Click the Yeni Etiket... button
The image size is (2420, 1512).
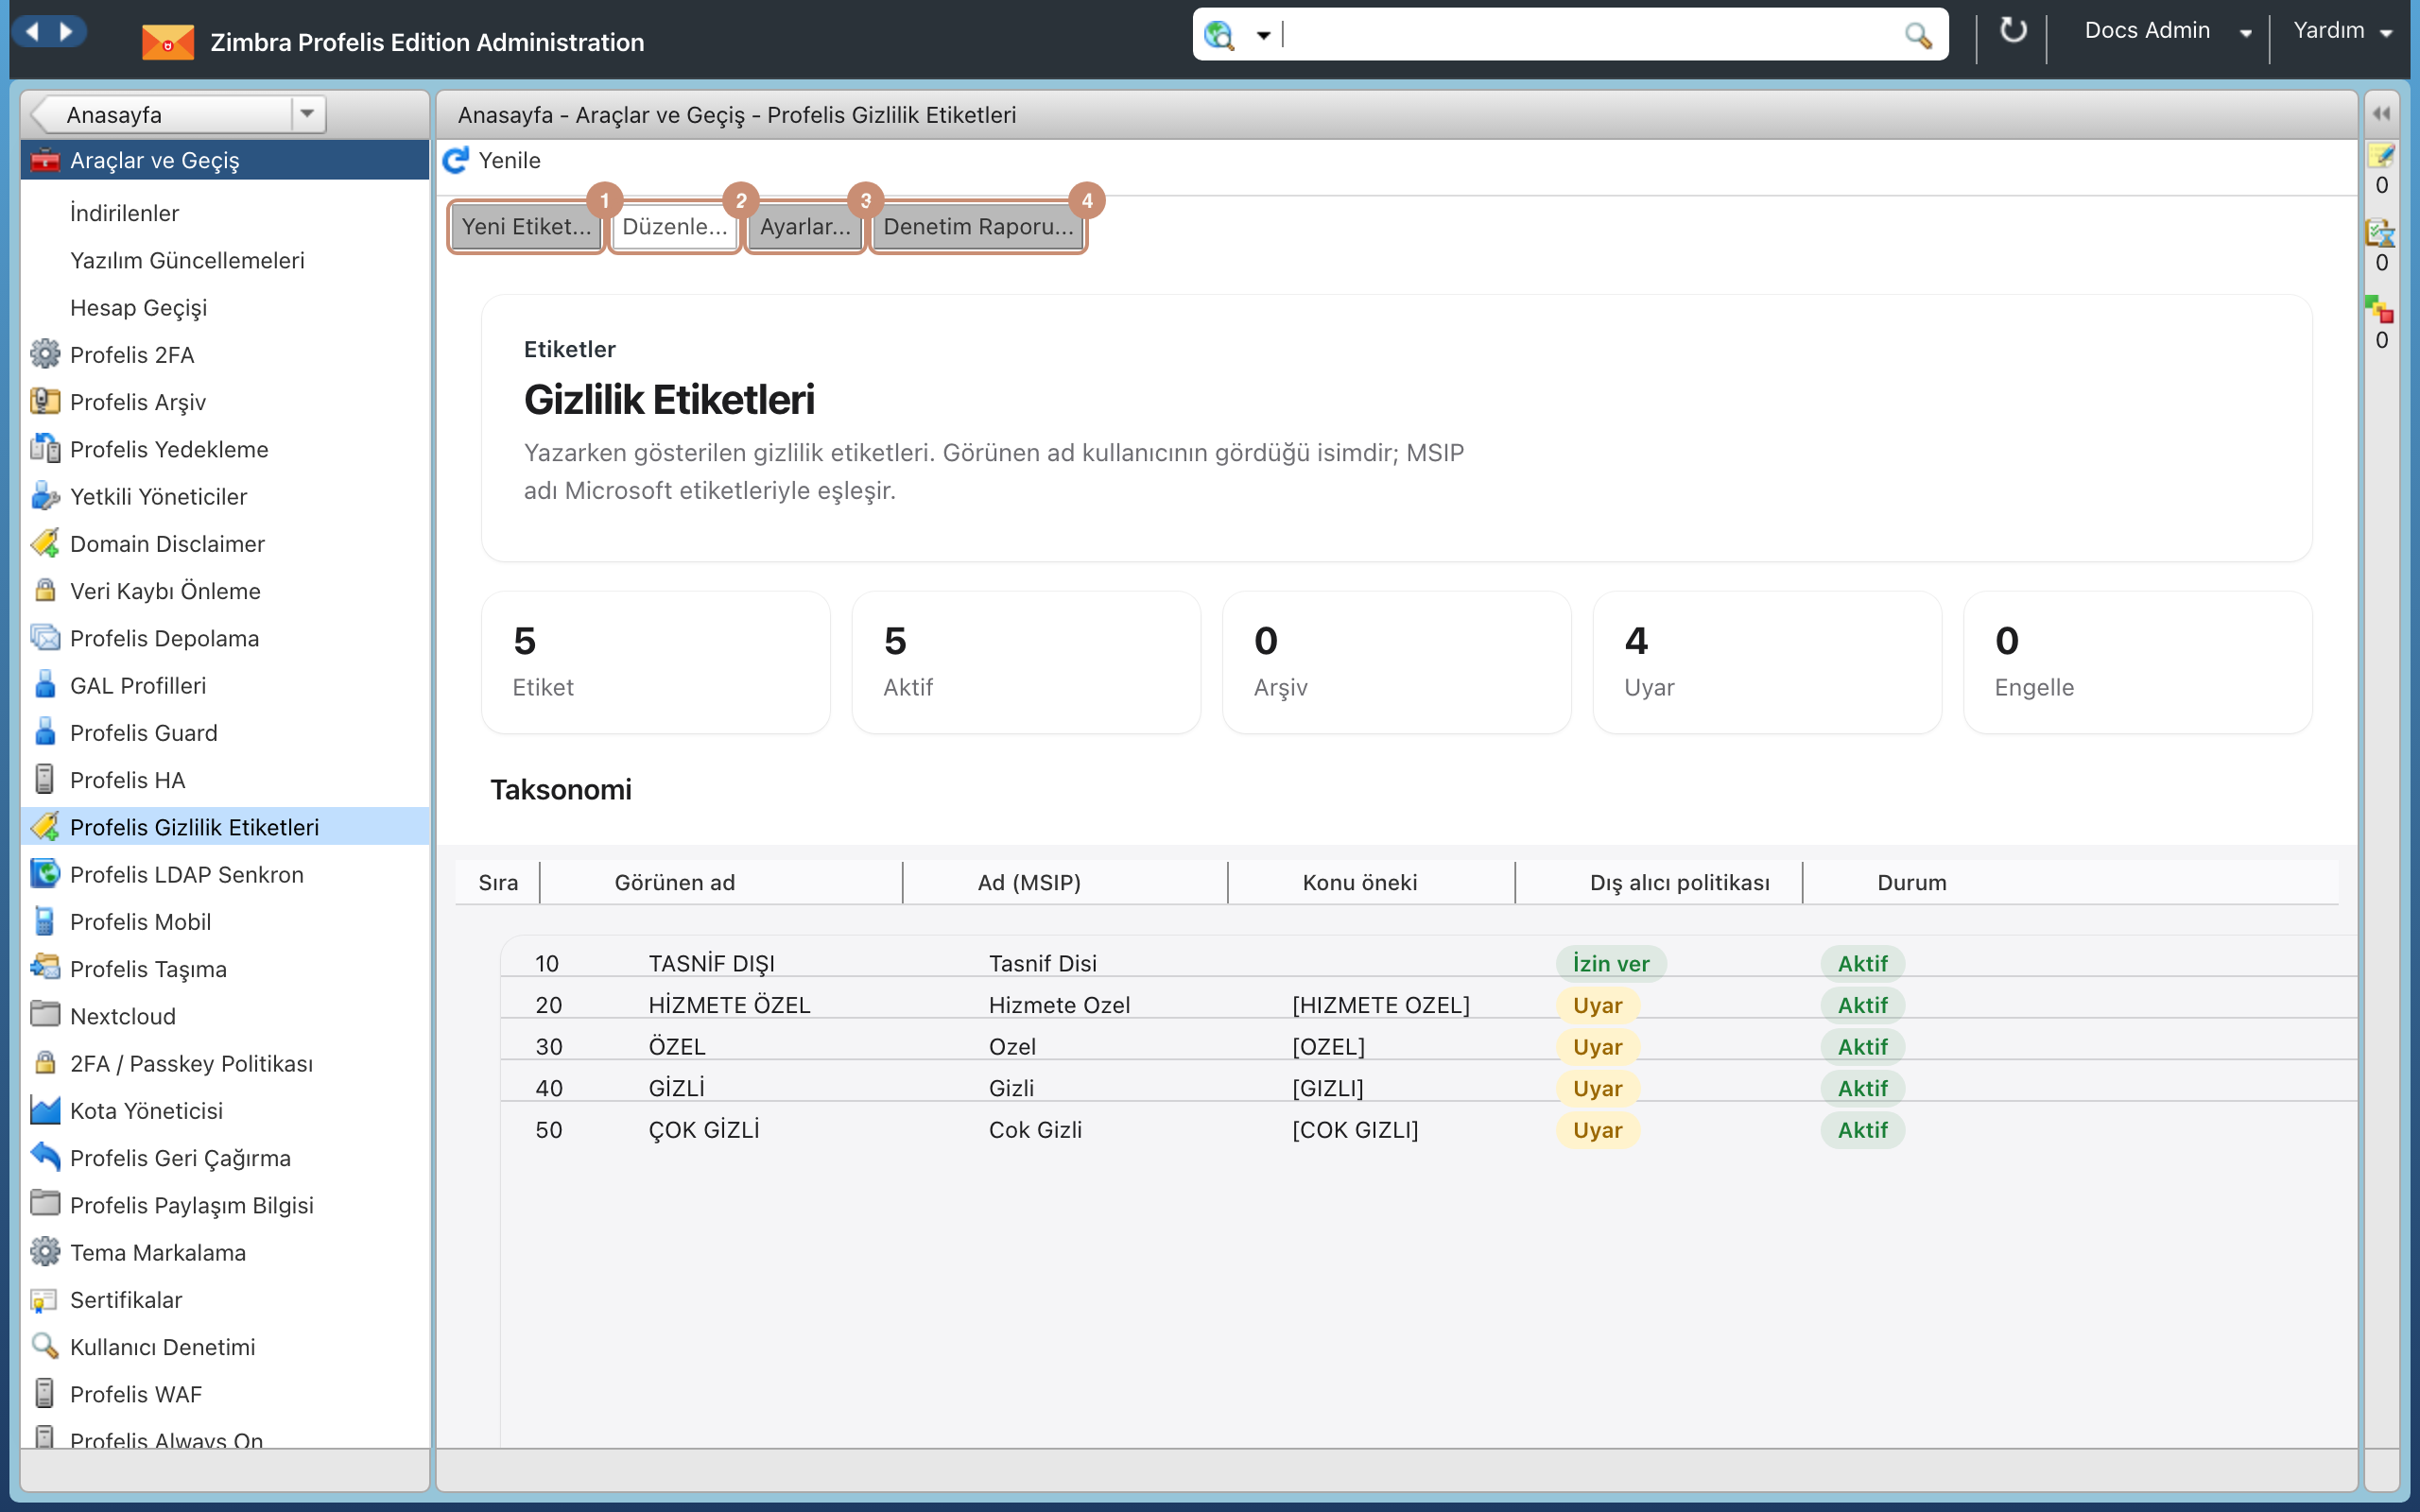526,227
